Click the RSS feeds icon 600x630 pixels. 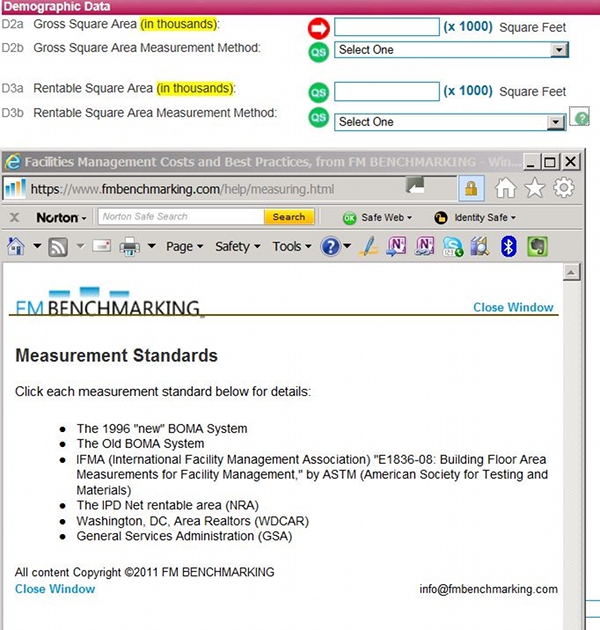tap(58, 247)
